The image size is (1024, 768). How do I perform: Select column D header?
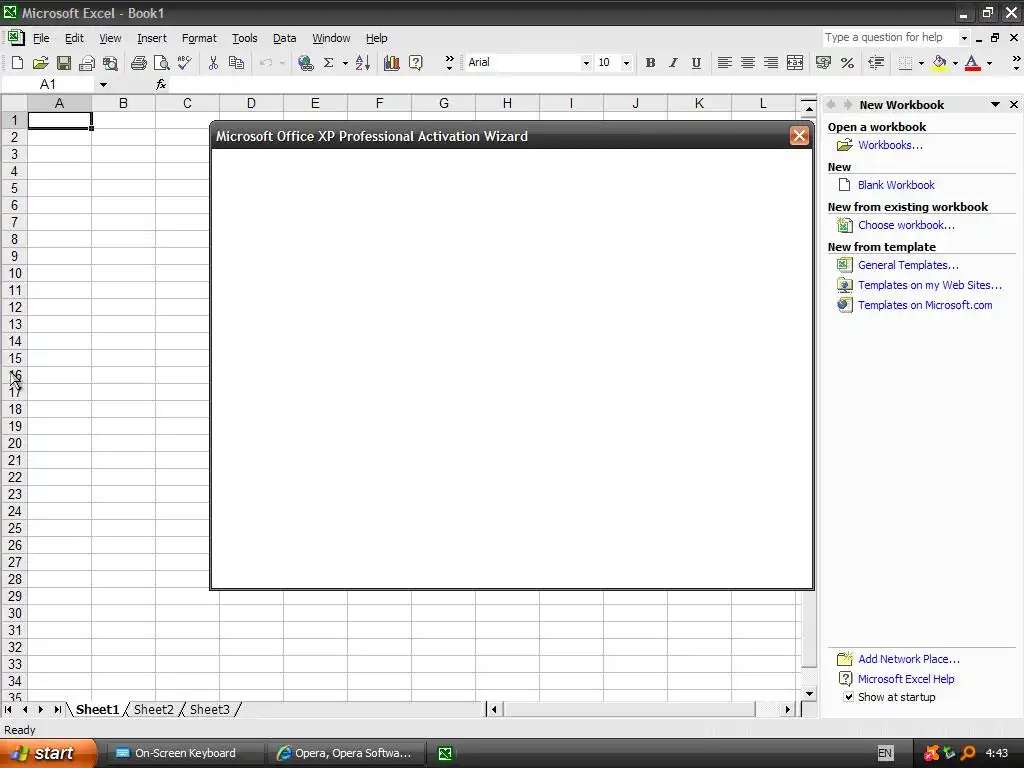pyautogui.click(x=251, y=103)
